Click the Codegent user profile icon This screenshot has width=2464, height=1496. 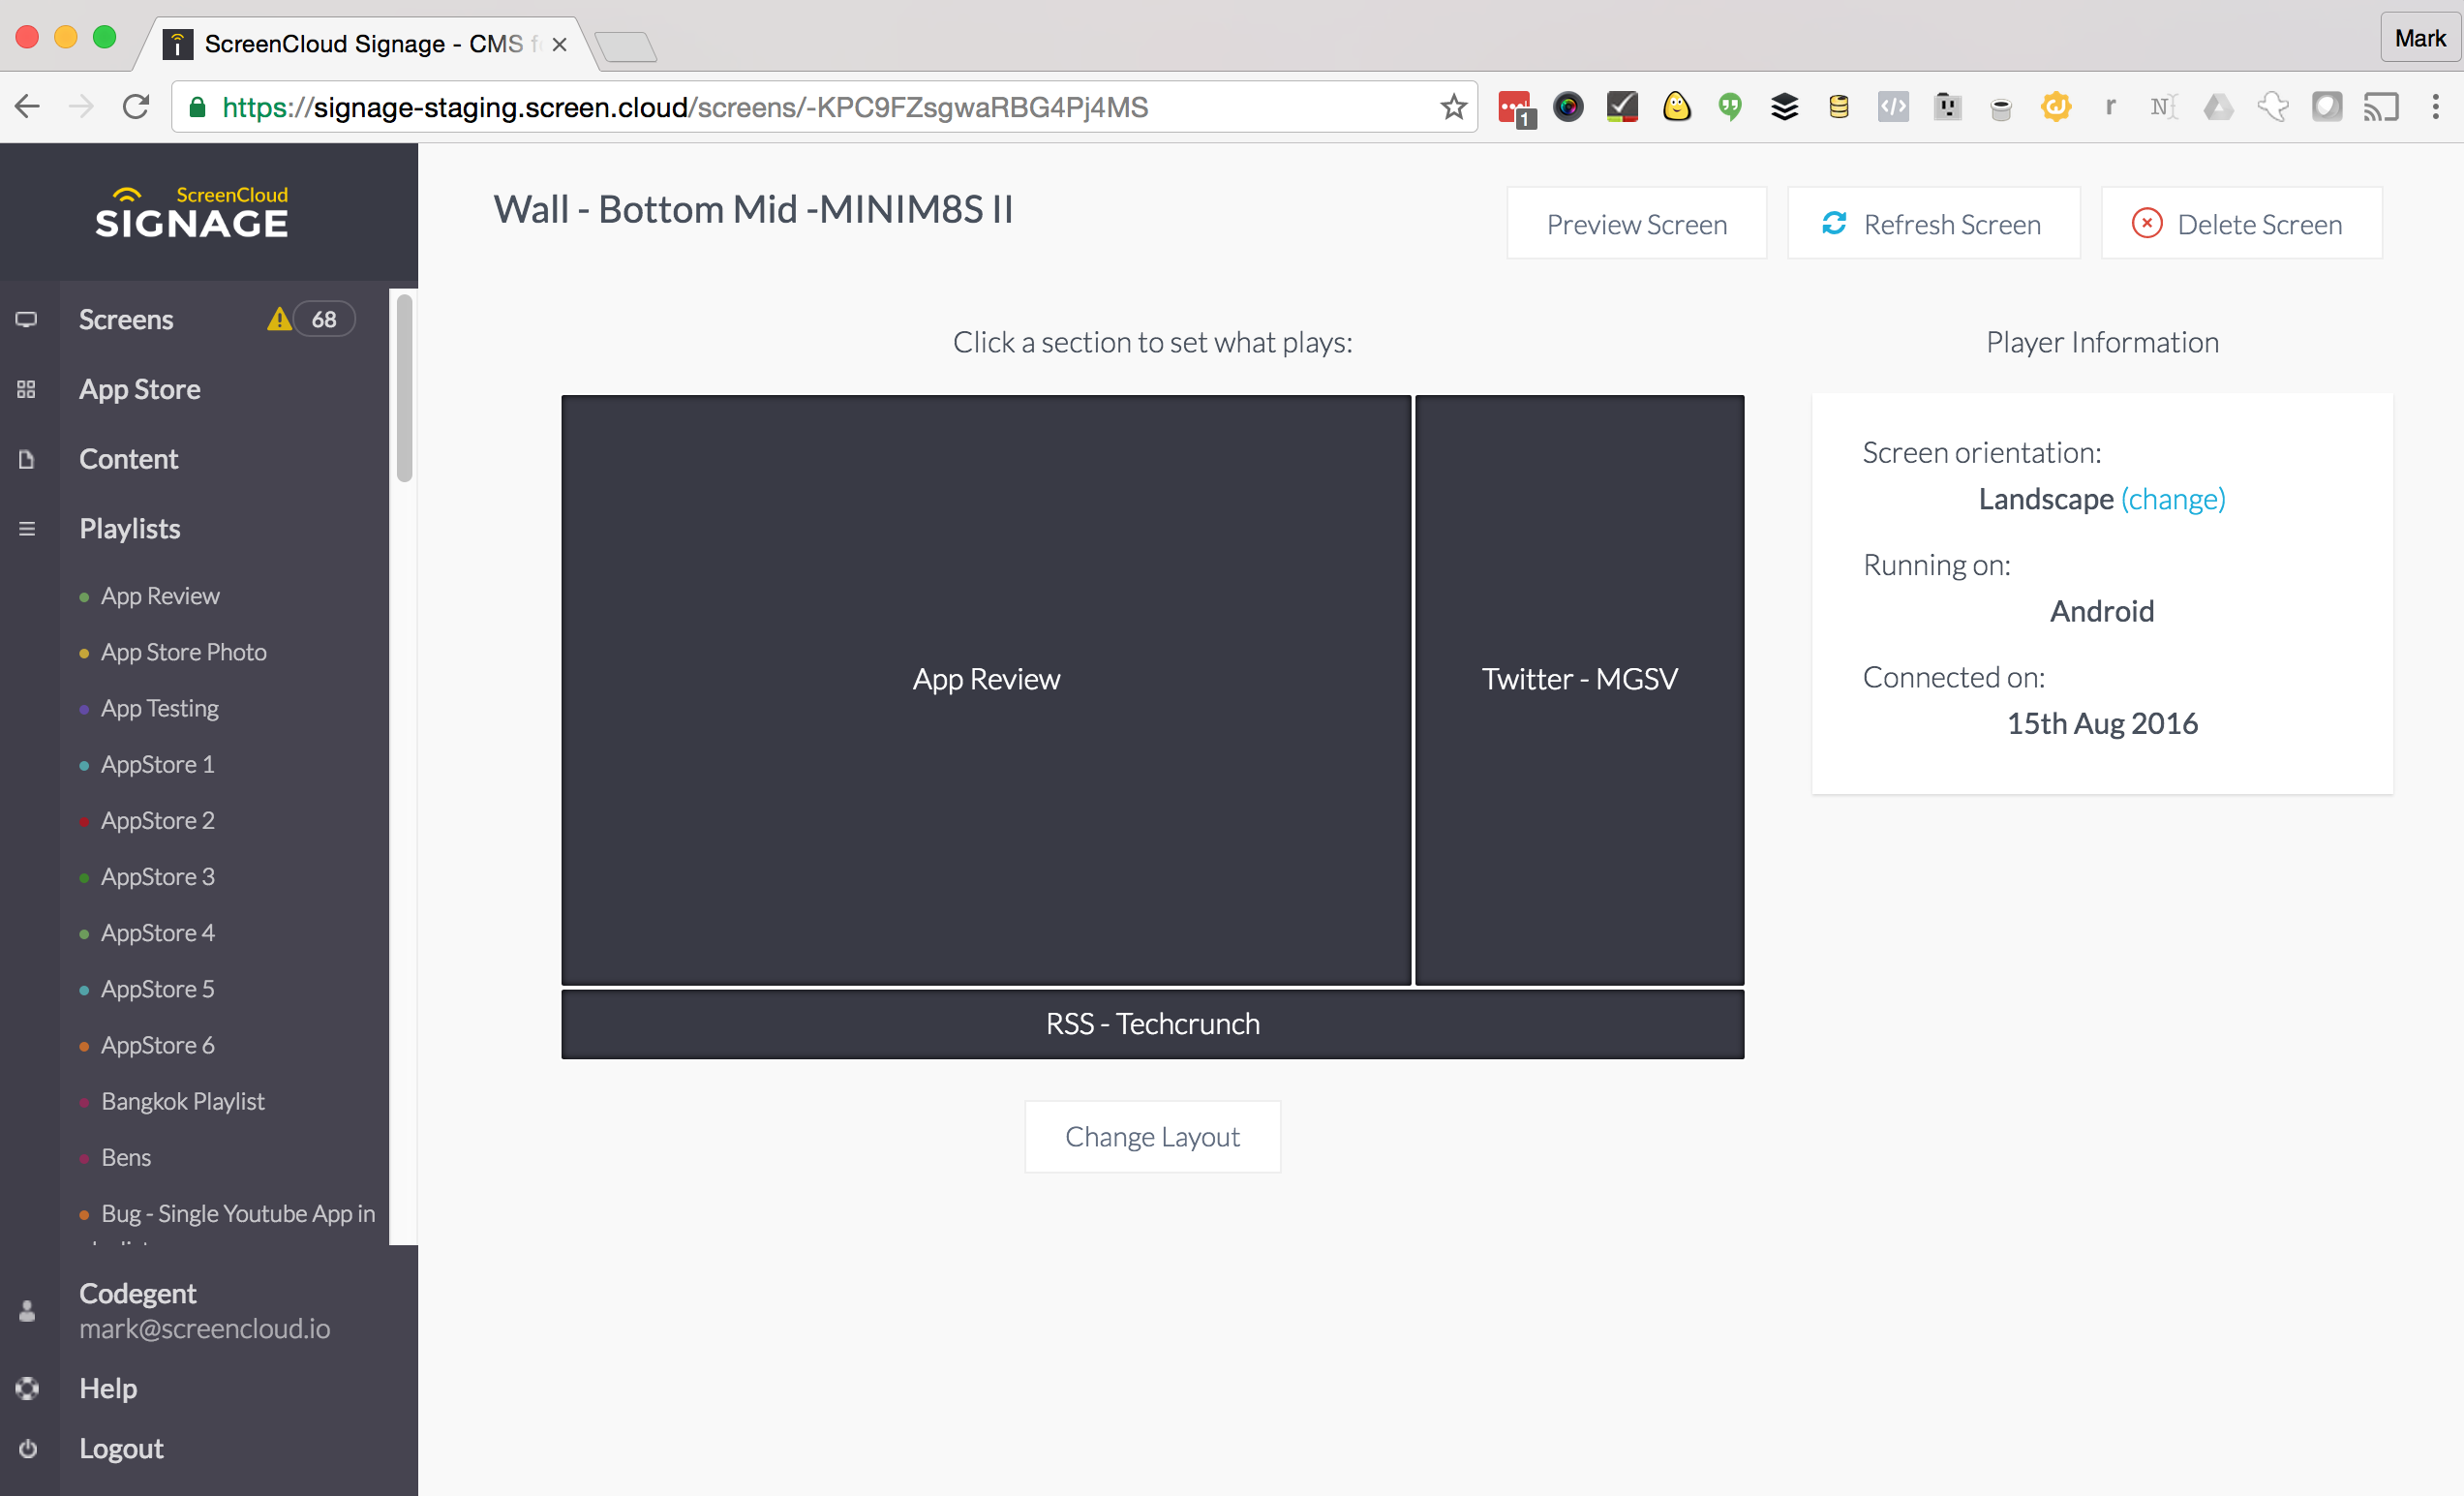26,1312
